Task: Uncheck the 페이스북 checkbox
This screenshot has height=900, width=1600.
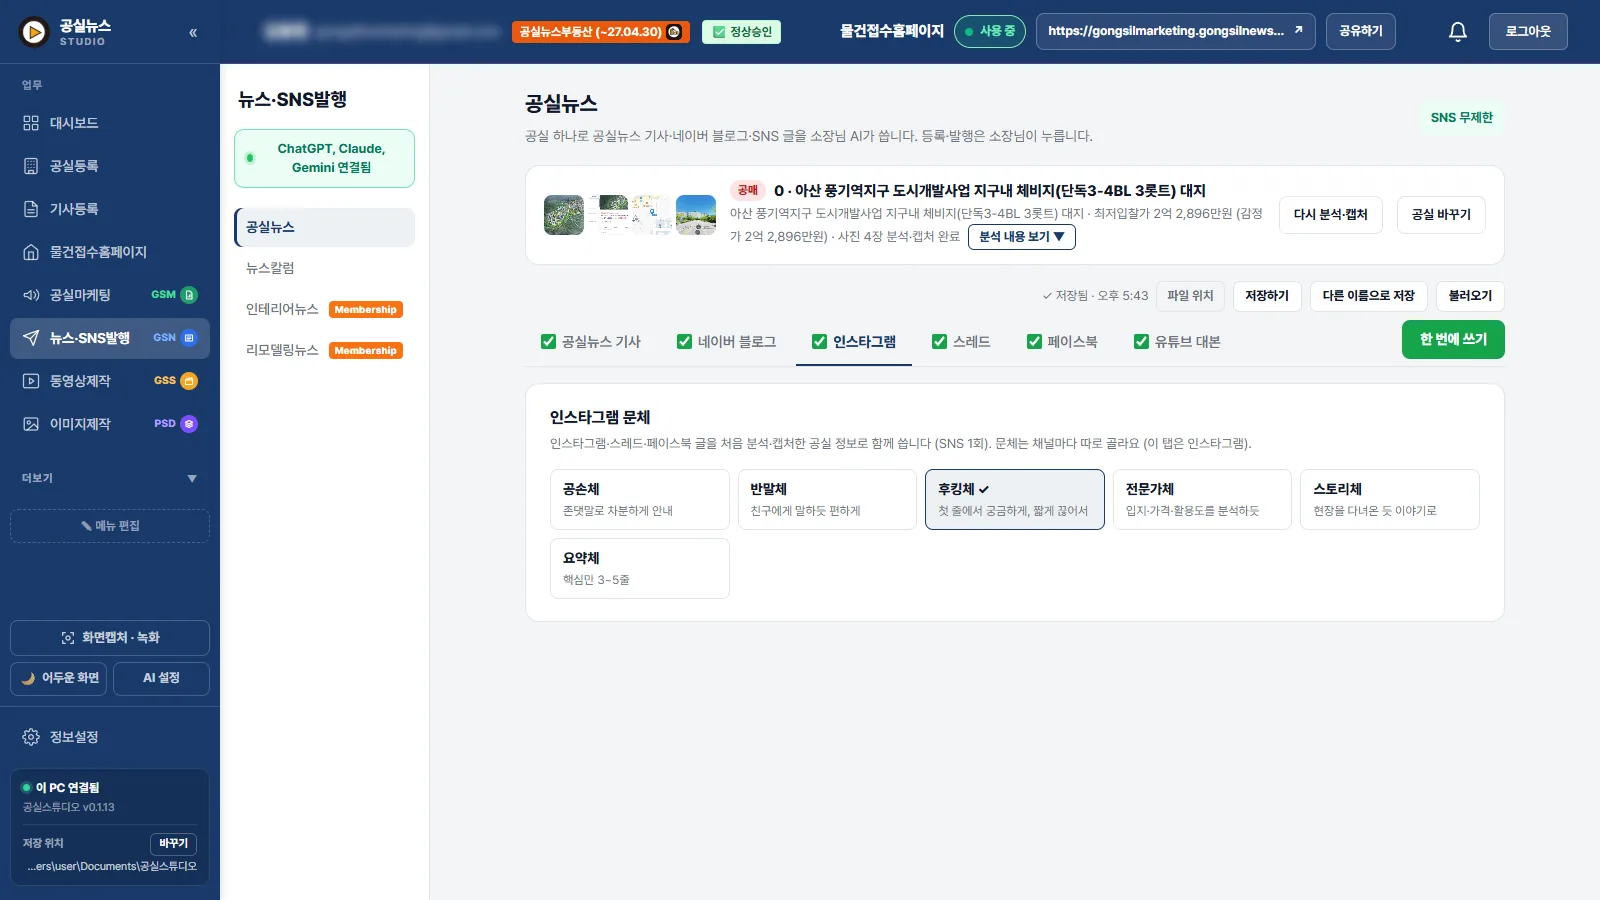Action: 1034,342
